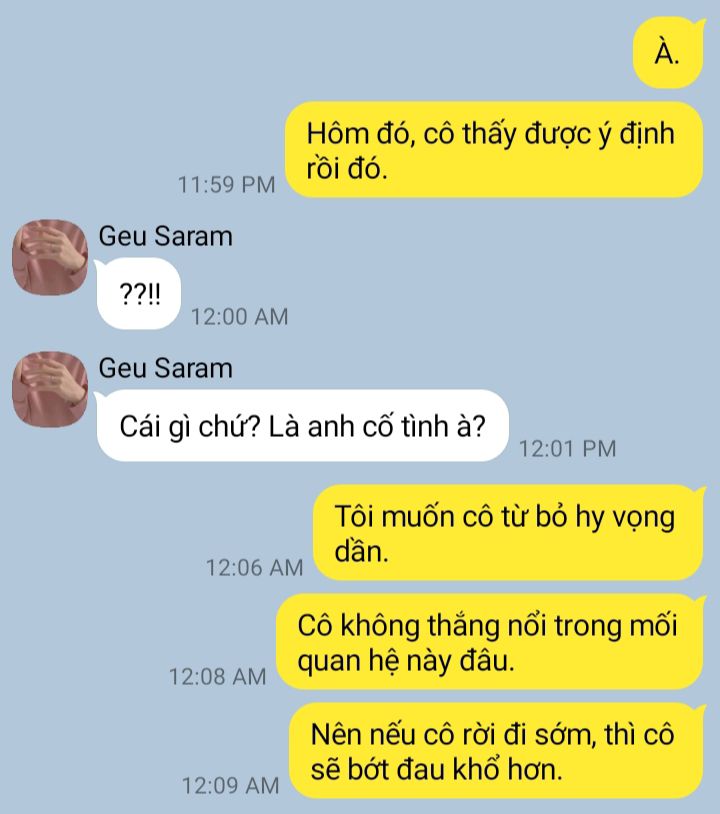Tap empty chat background left of 'À.' bubble

click(311, 52)
